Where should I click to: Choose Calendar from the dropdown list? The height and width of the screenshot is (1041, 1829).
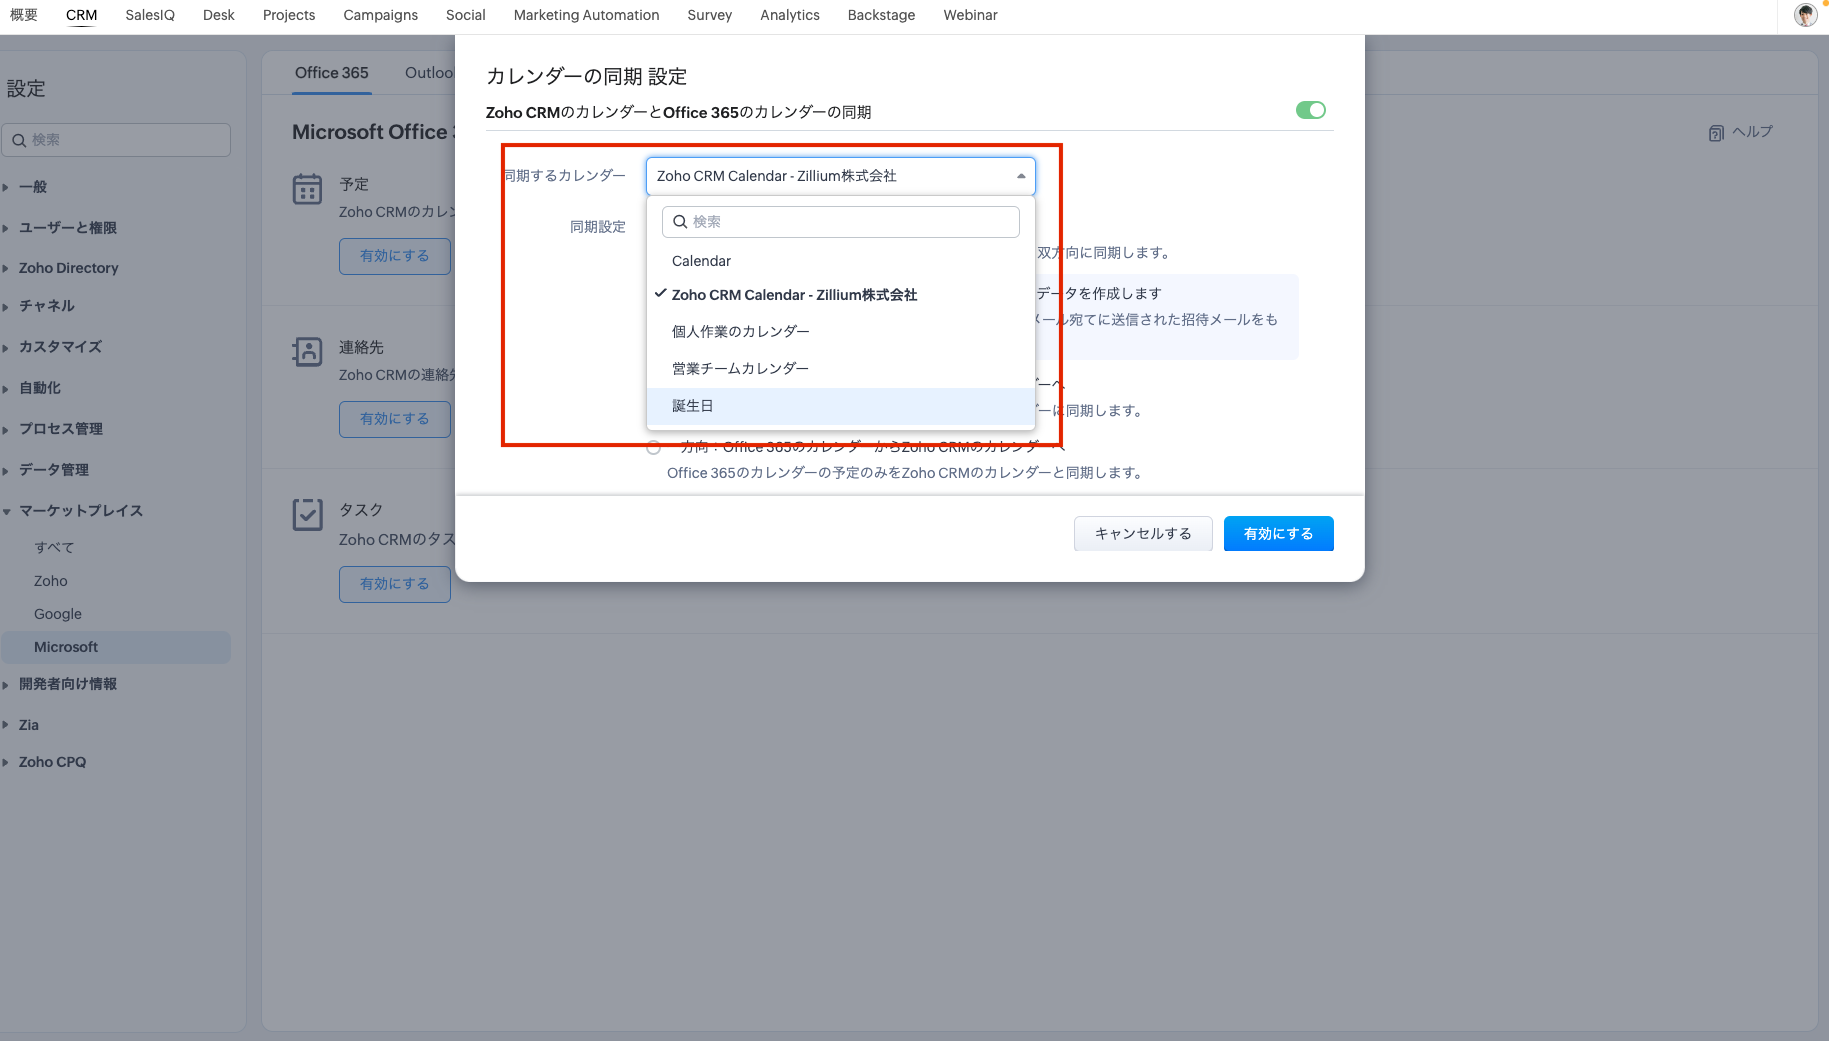pyautogui.click(x=840, y=261)
